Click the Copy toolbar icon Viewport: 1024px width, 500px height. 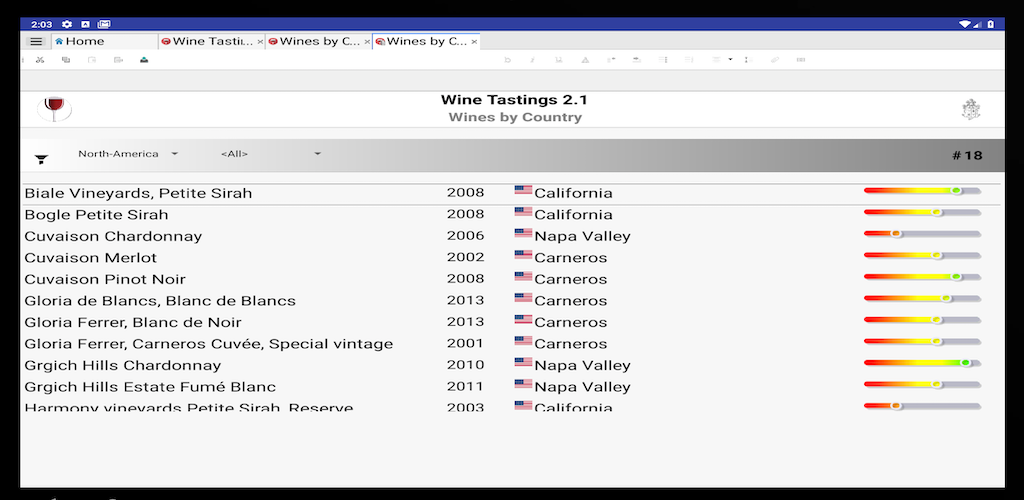66,60
